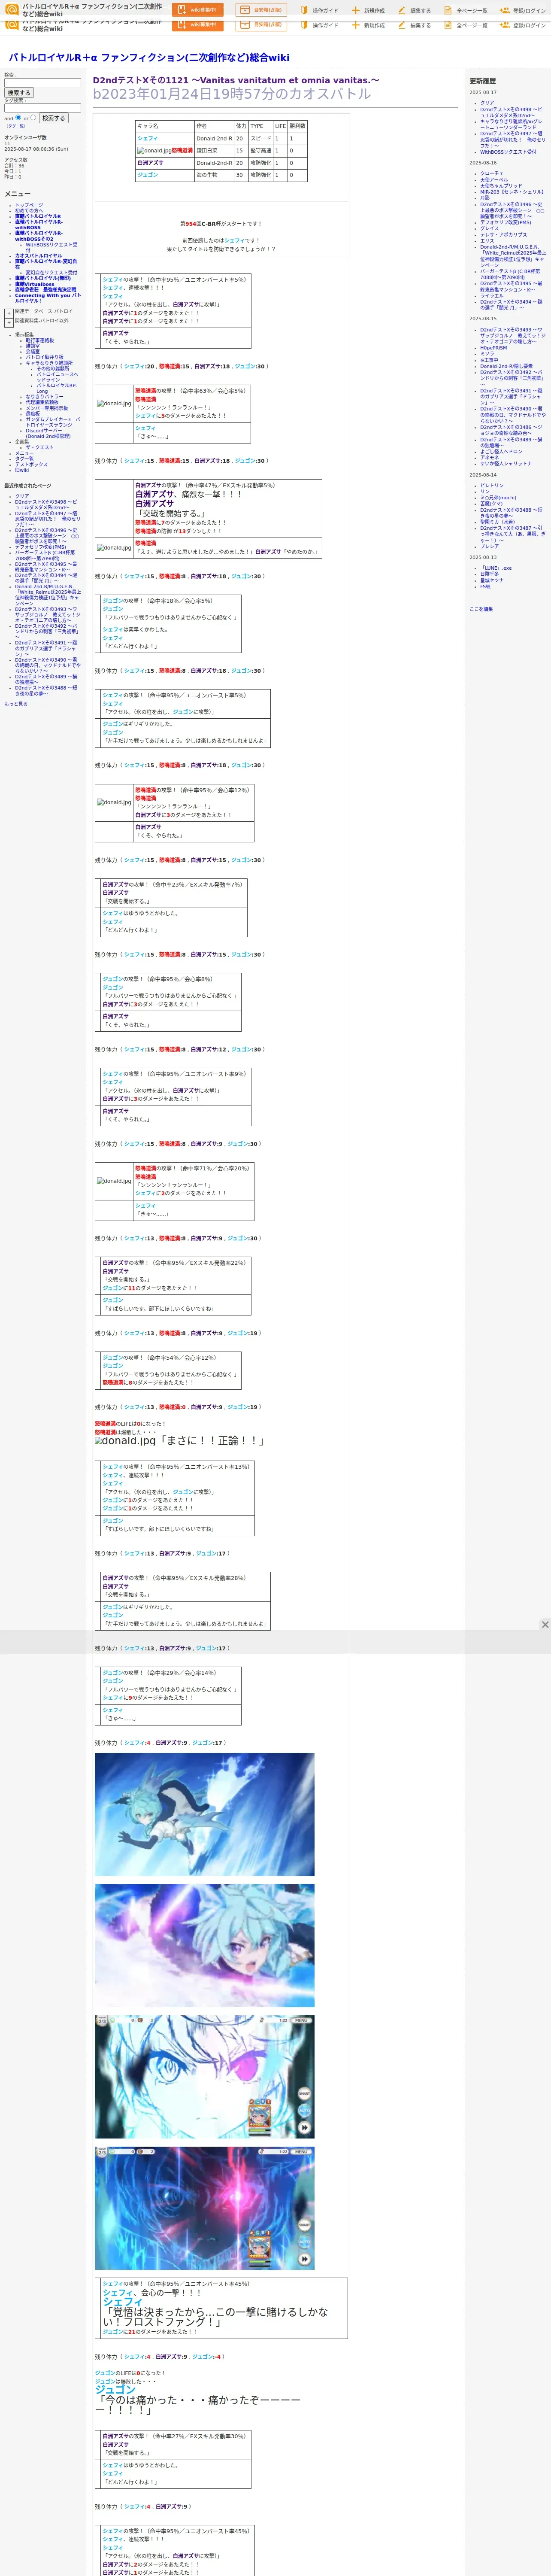
Task: Open 天使アーペル in update history
Action: click(x=494, y=180)
